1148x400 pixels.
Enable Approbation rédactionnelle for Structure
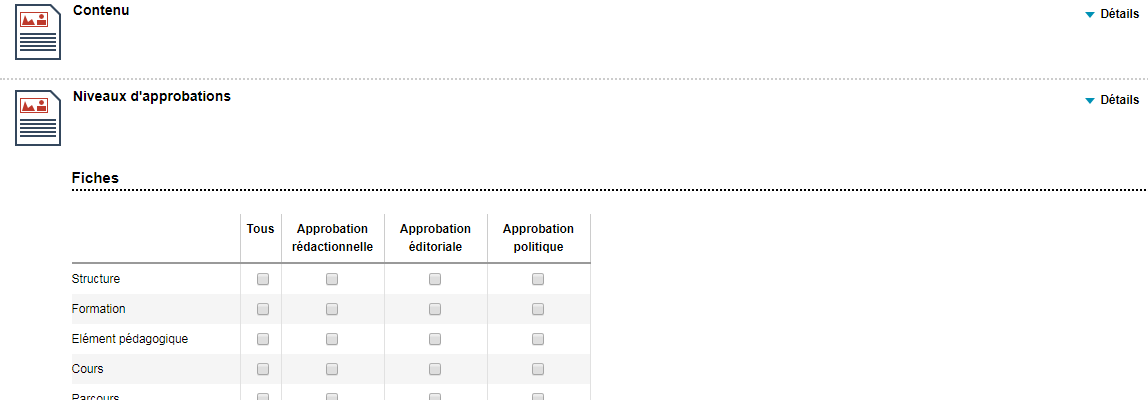coord(332,279)
